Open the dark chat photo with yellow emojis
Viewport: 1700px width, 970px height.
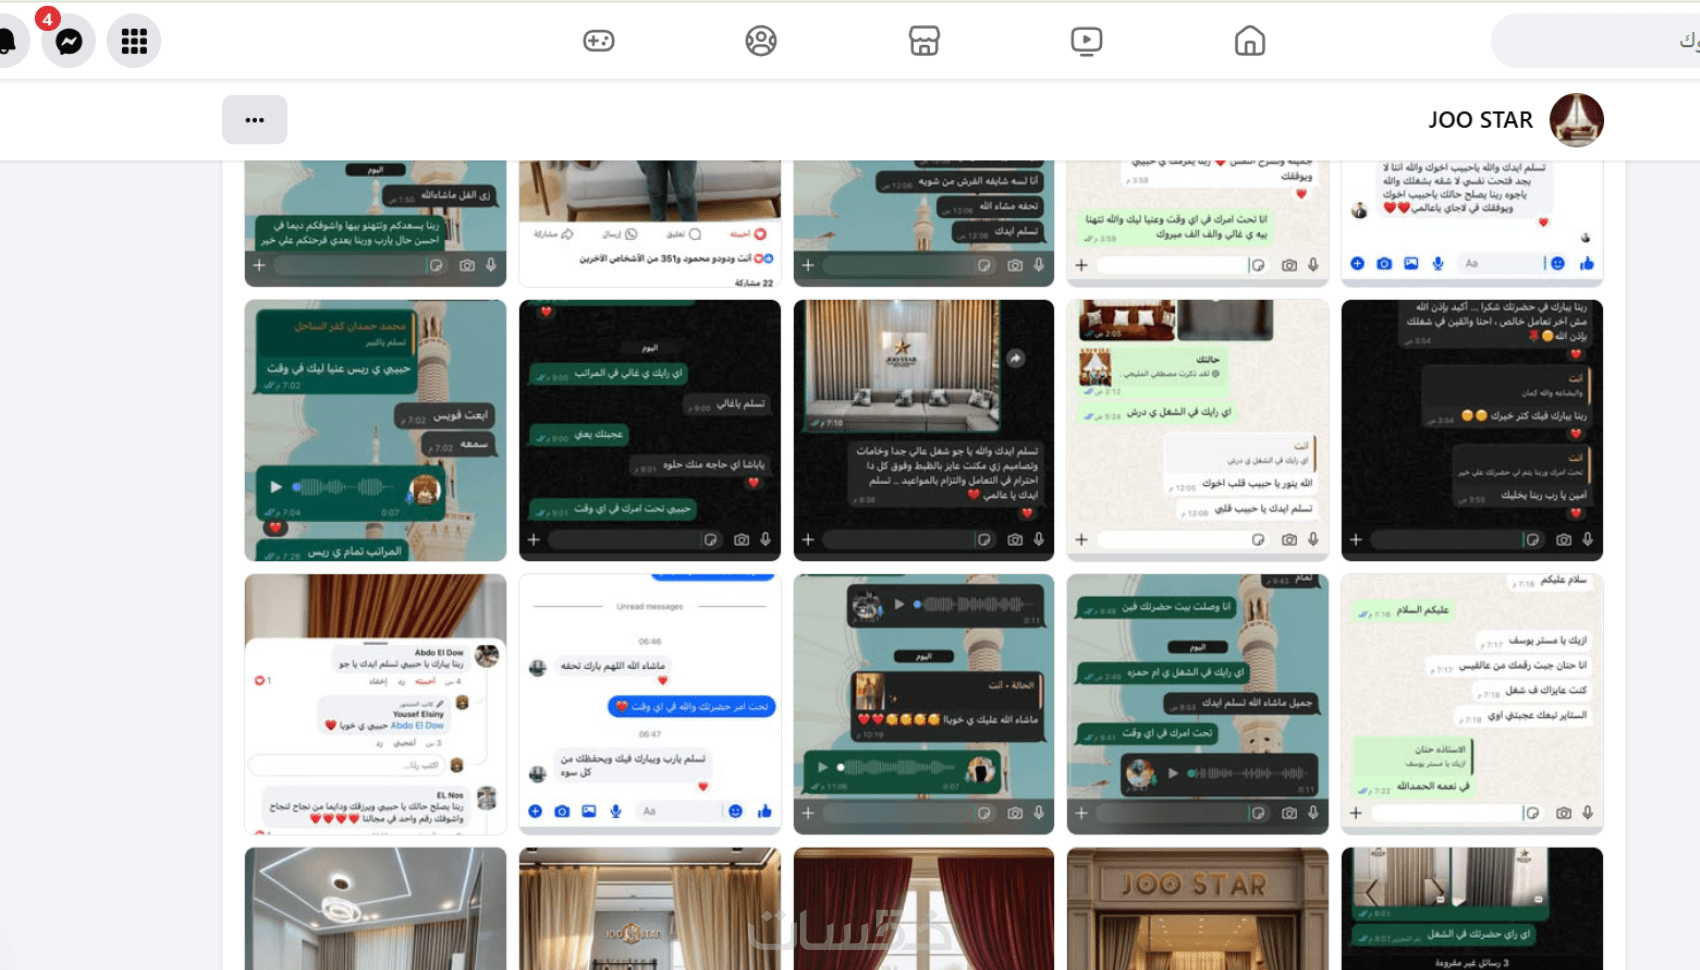tap(1472, 430)
